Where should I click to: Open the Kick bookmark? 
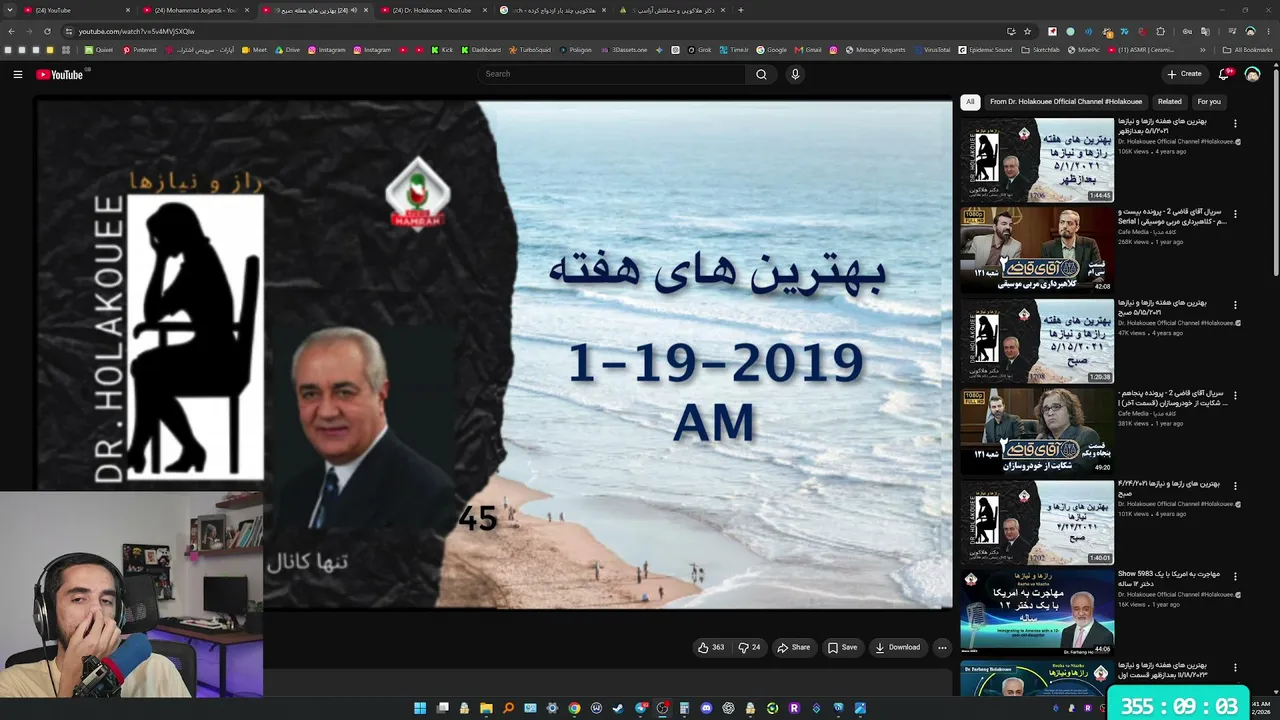[442, 49]
